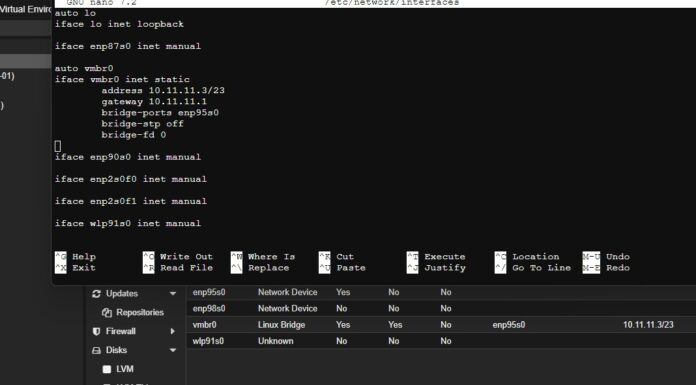Click the 'auto lo' line in terminal

pos(75,13)
